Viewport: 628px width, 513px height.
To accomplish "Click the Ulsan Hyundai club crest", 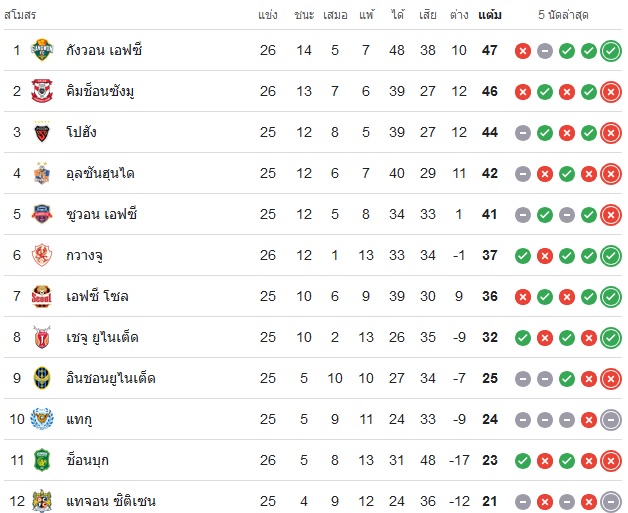I will pos(42,173).
